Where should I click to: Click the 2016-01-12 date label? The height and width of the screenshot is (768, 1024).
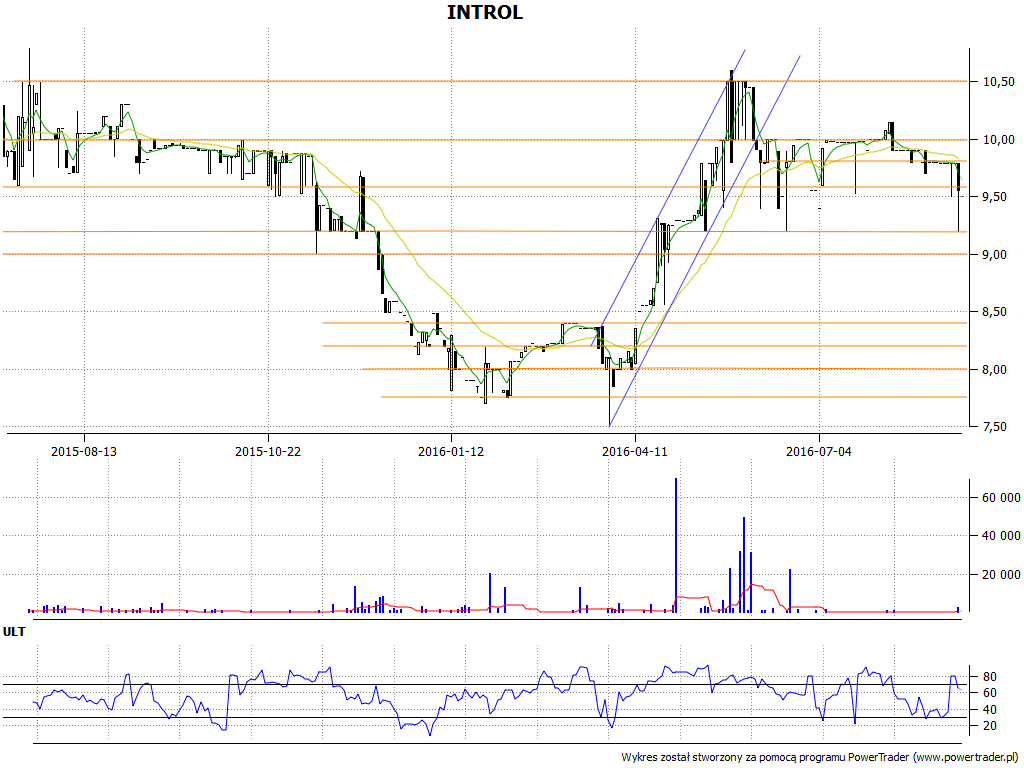(x=451, y=451)
